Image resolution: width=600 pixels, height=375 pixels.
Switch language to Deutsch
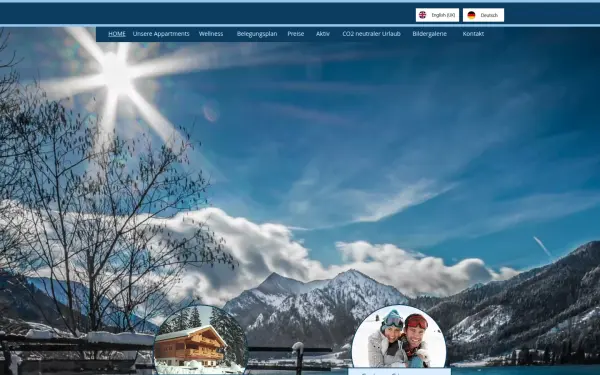pyautogui.click(x=483, y=15)
